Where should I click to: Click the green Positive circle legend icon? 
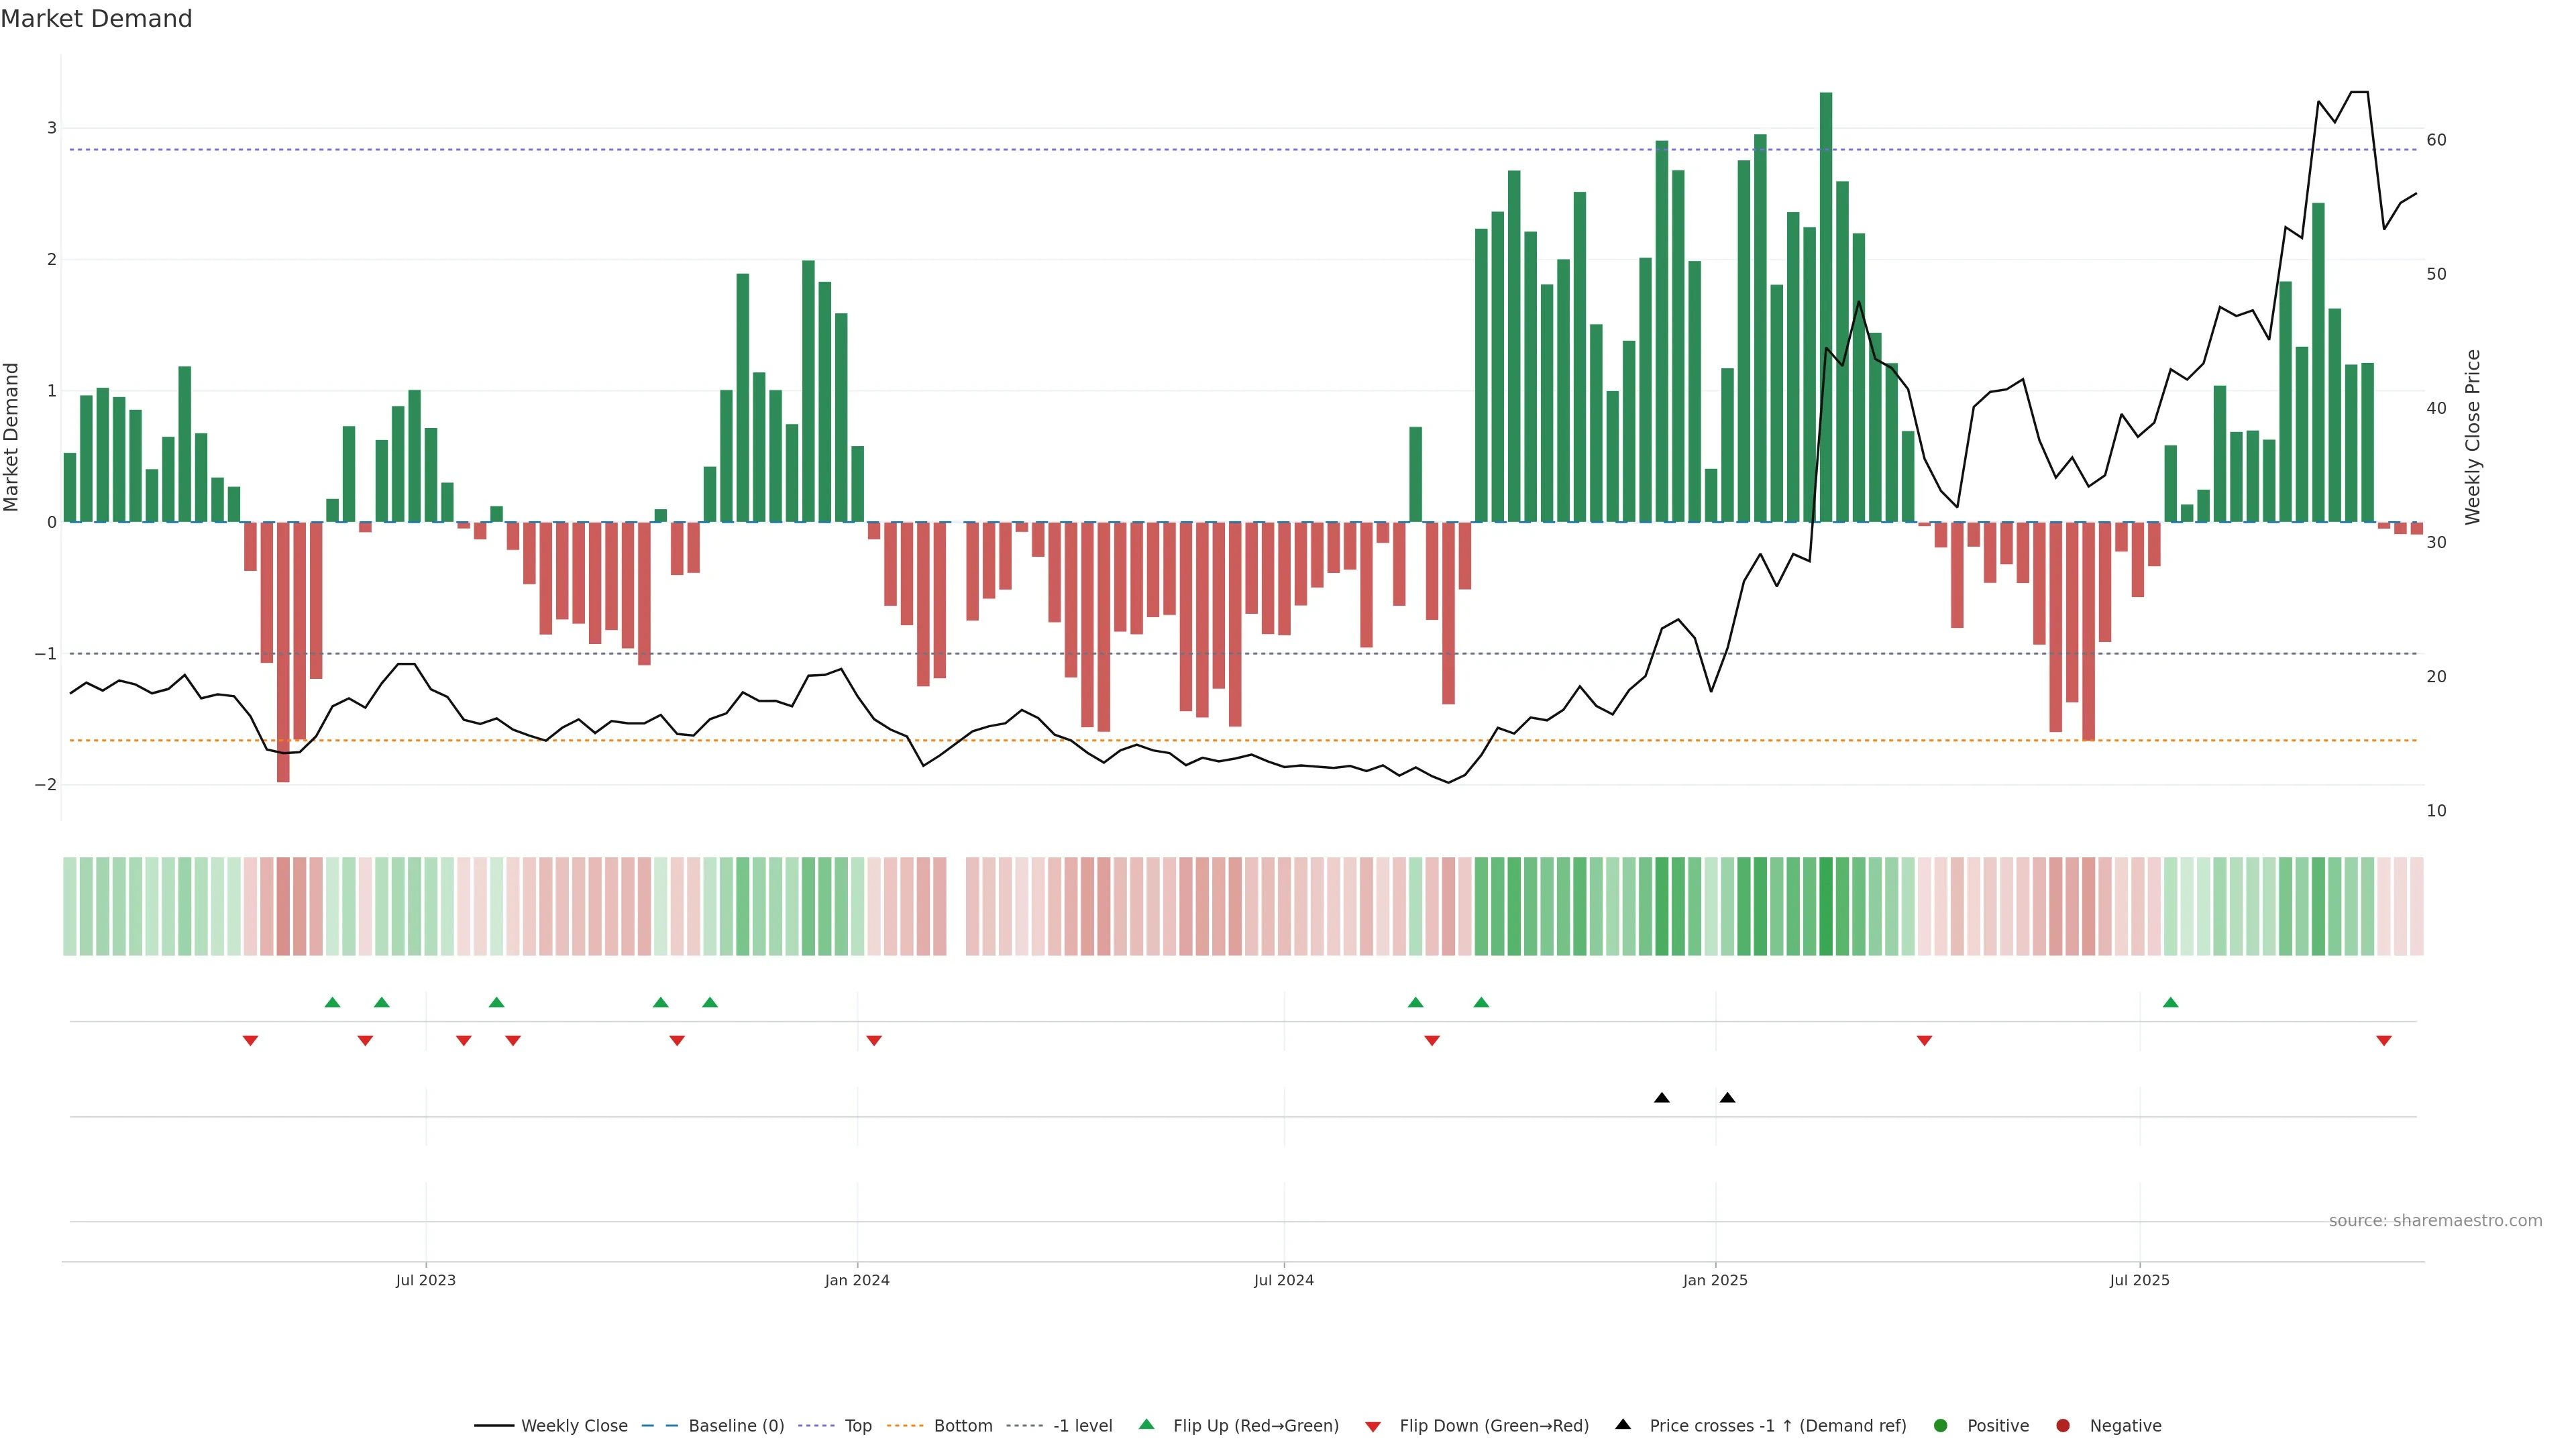tap(1941, 1426)
